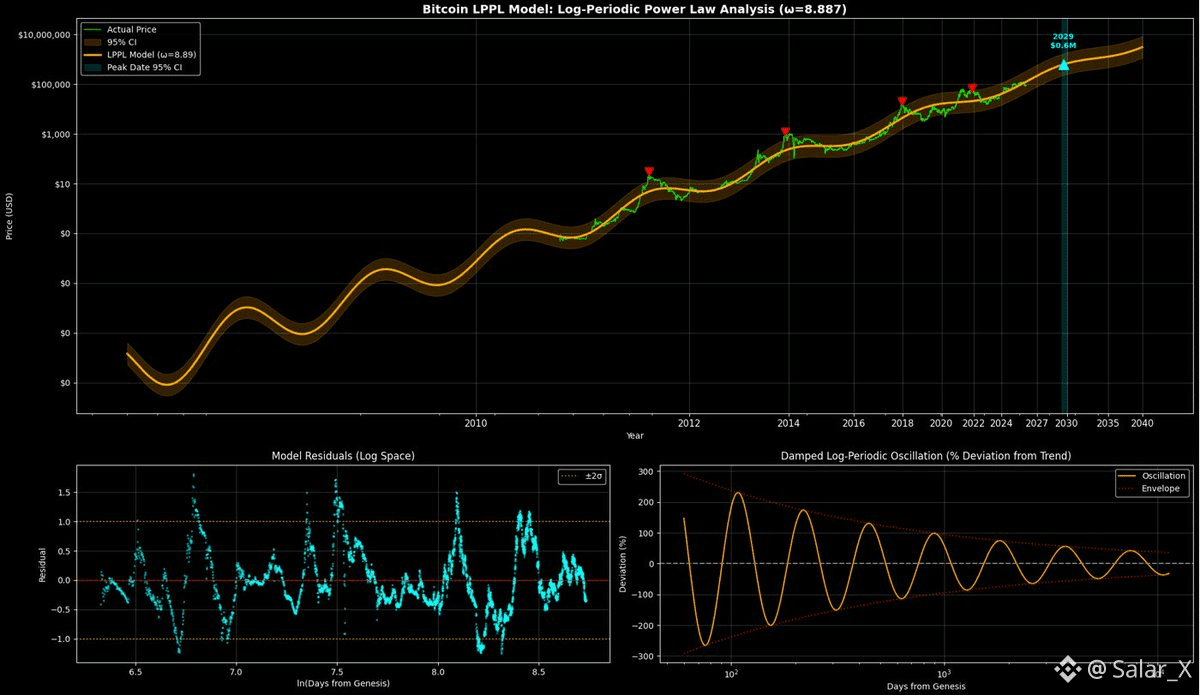Click the 2040 label on the year axis
1200x695 pixels.
(x=1142, y=423)
